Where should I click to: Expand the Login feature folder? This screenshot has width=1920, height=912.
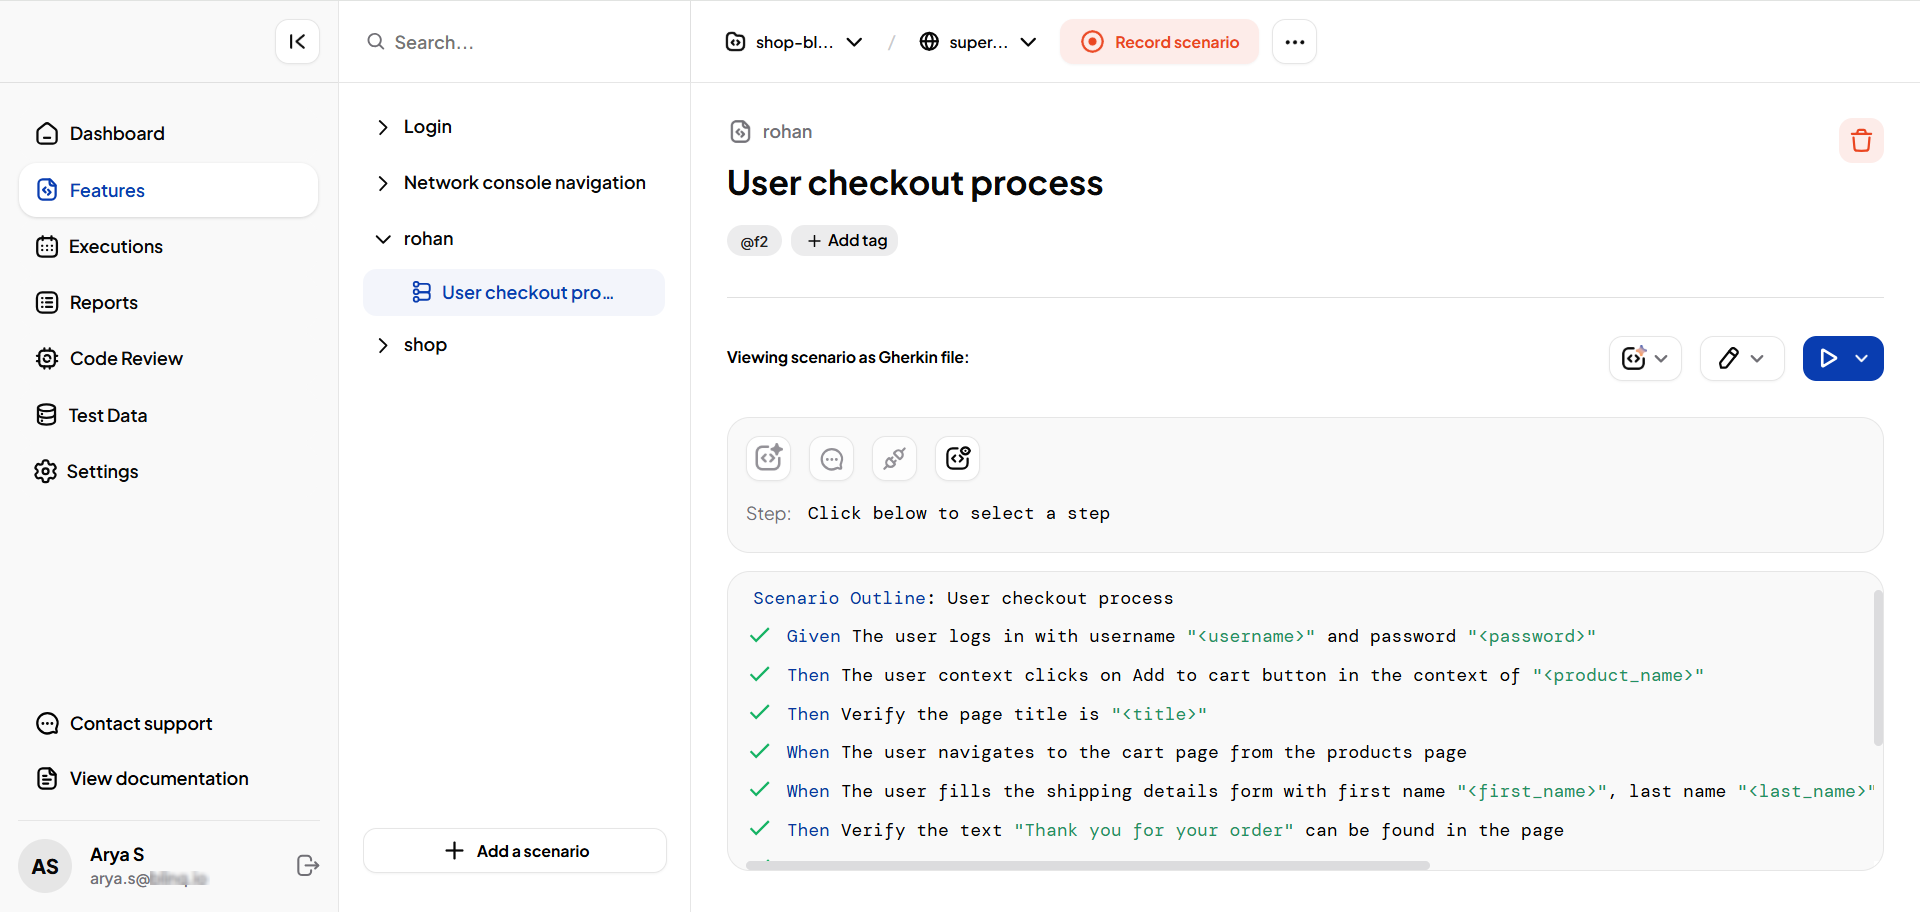[383, 127]
